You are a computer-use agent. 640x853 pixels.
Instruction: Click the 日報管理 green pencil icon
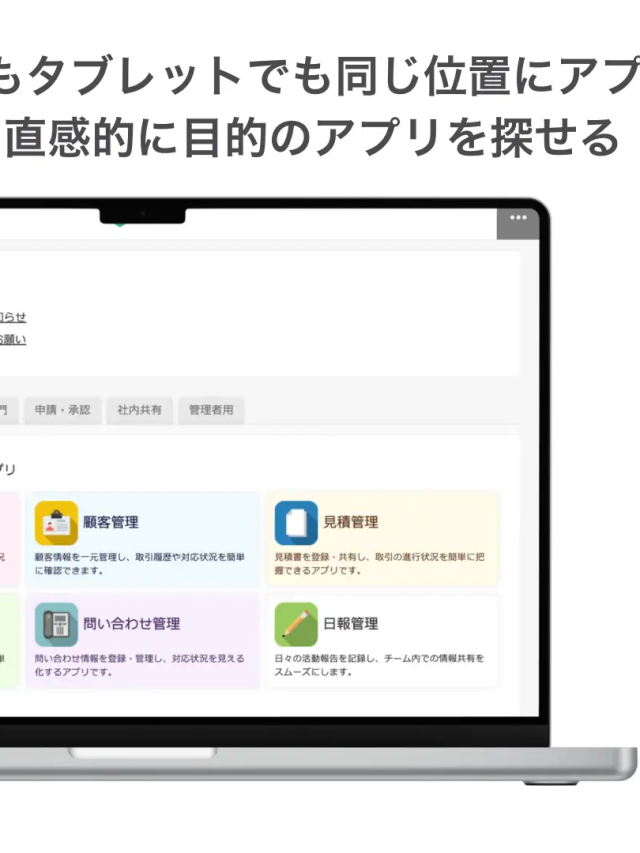pyautogui.click(x=296, y=624)
